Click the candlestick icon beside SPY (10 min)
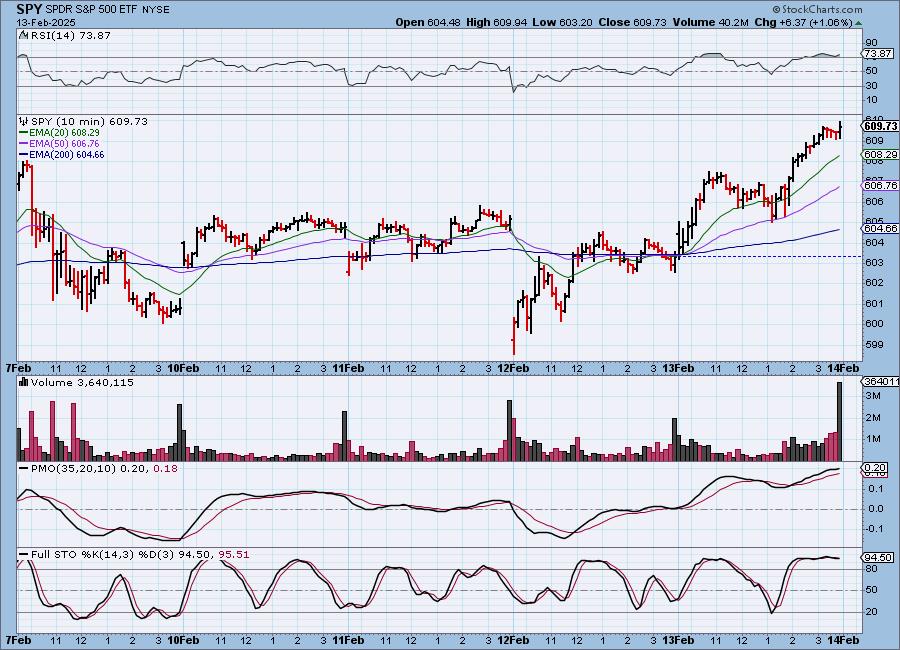900x650 pixels. tap(24, 121)
